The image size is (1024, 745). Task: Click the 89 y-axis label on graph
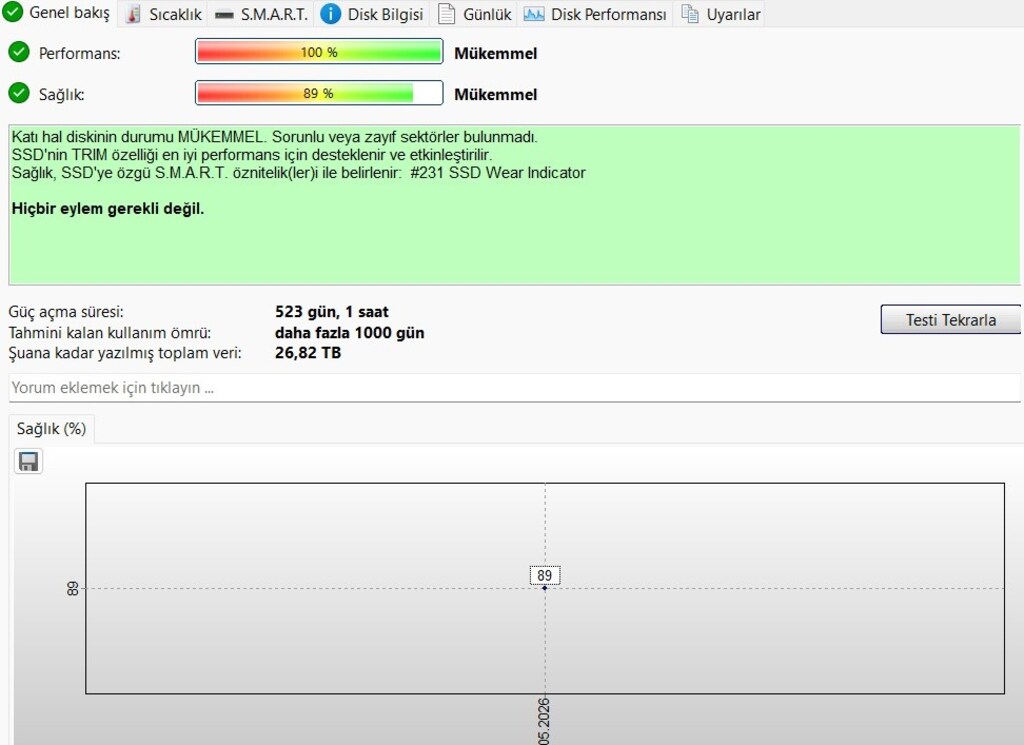coord(72,588)
